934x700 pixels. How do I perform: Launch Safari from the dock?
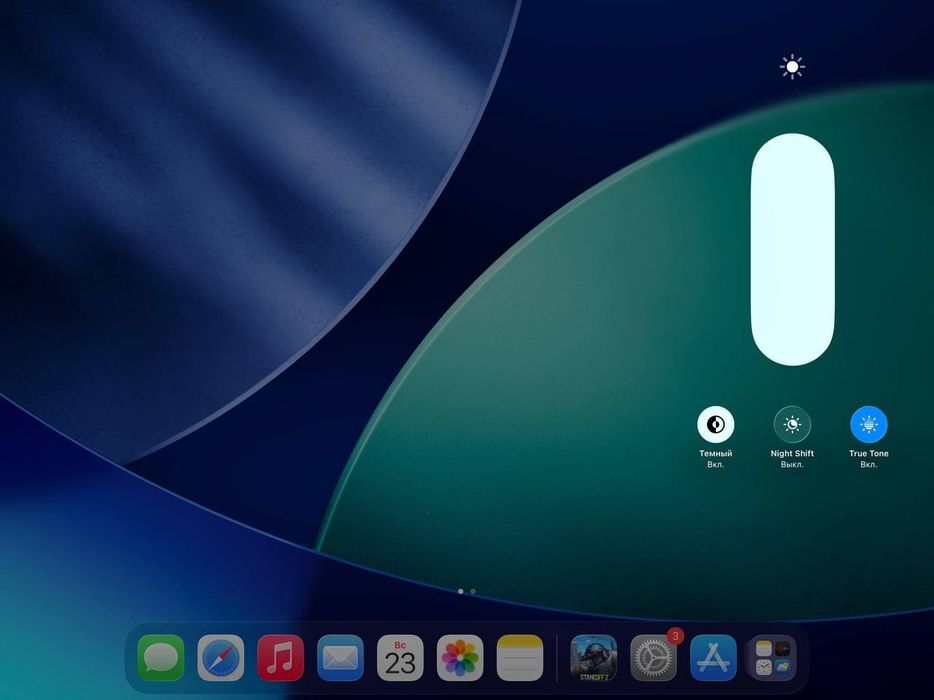click(x=220, y=658)
